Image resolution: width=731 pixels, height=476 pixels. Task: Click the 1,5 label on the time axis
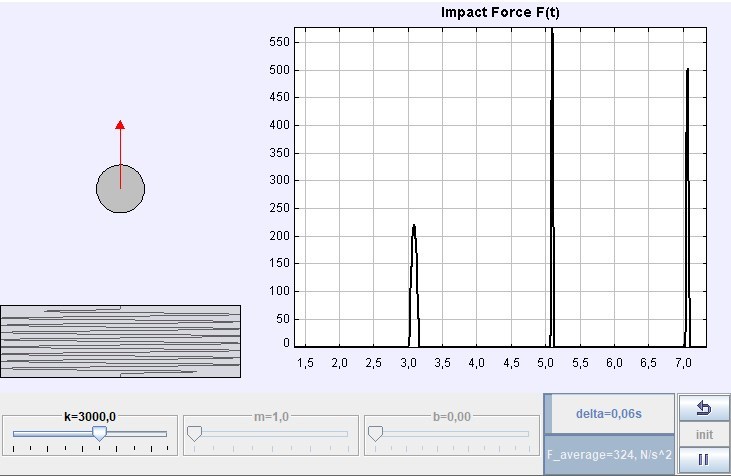pos(305,361)
